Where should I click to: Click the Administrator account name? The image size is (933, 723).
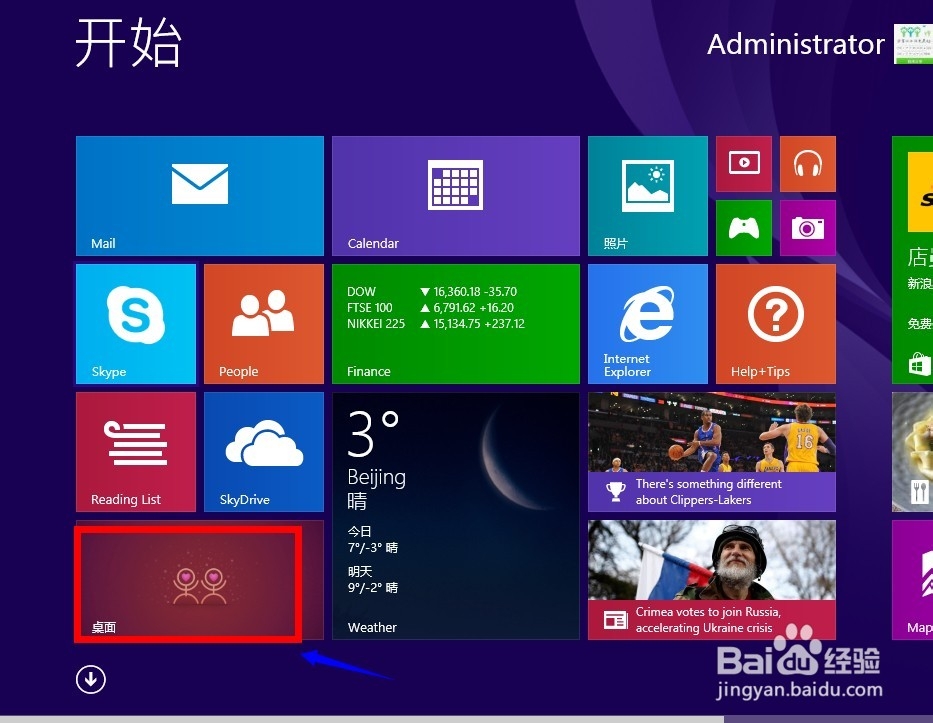coord(796,44)
